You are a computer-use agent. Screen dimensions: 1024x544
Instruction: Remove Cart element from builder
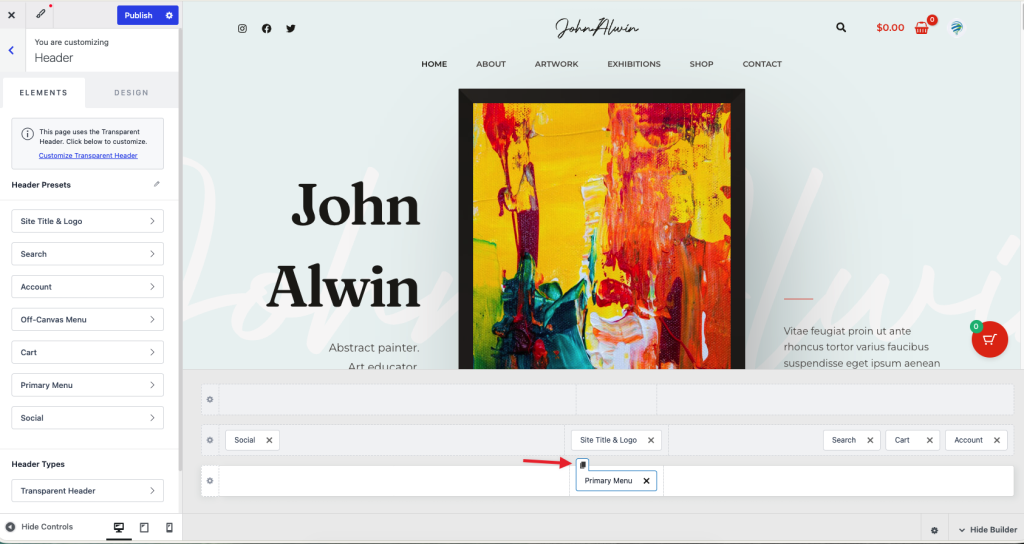[929, 440]
